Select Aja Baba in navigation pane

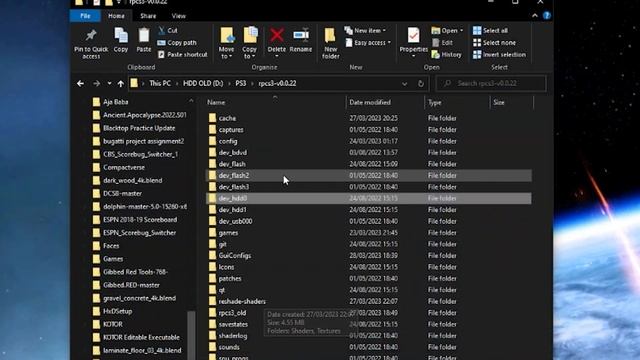(x=116, y=102)
